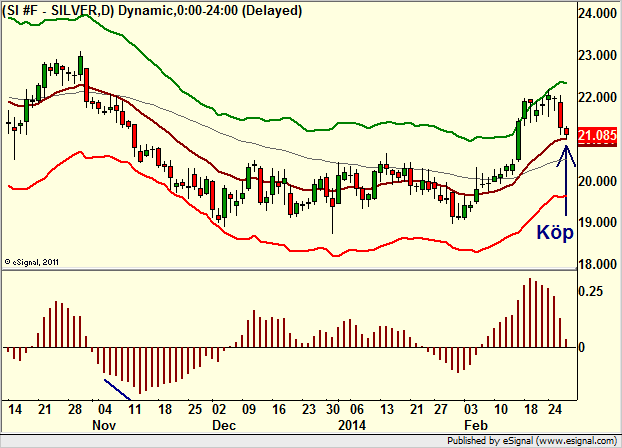Image resolution: width=622 pixels, height=448 pixels.
Task: Select the 18.000 price axis label
Action: pyautogui.click(x=597, y=264)
